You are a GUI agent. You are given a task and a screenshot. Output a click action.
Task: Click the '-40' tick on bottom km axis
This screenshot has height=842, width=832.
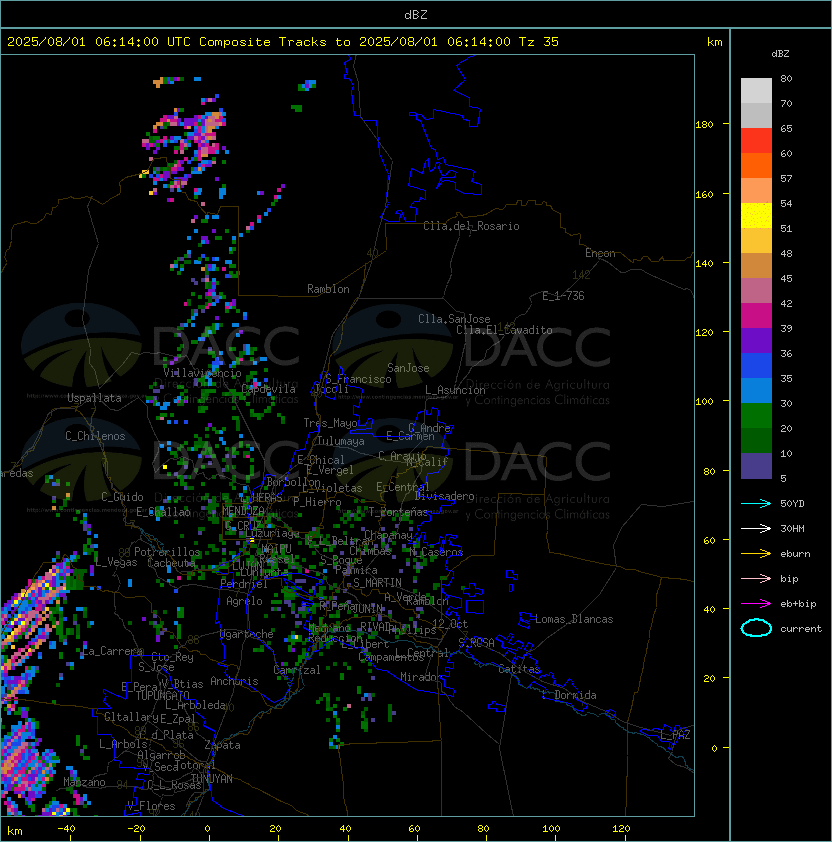(66, 829)
